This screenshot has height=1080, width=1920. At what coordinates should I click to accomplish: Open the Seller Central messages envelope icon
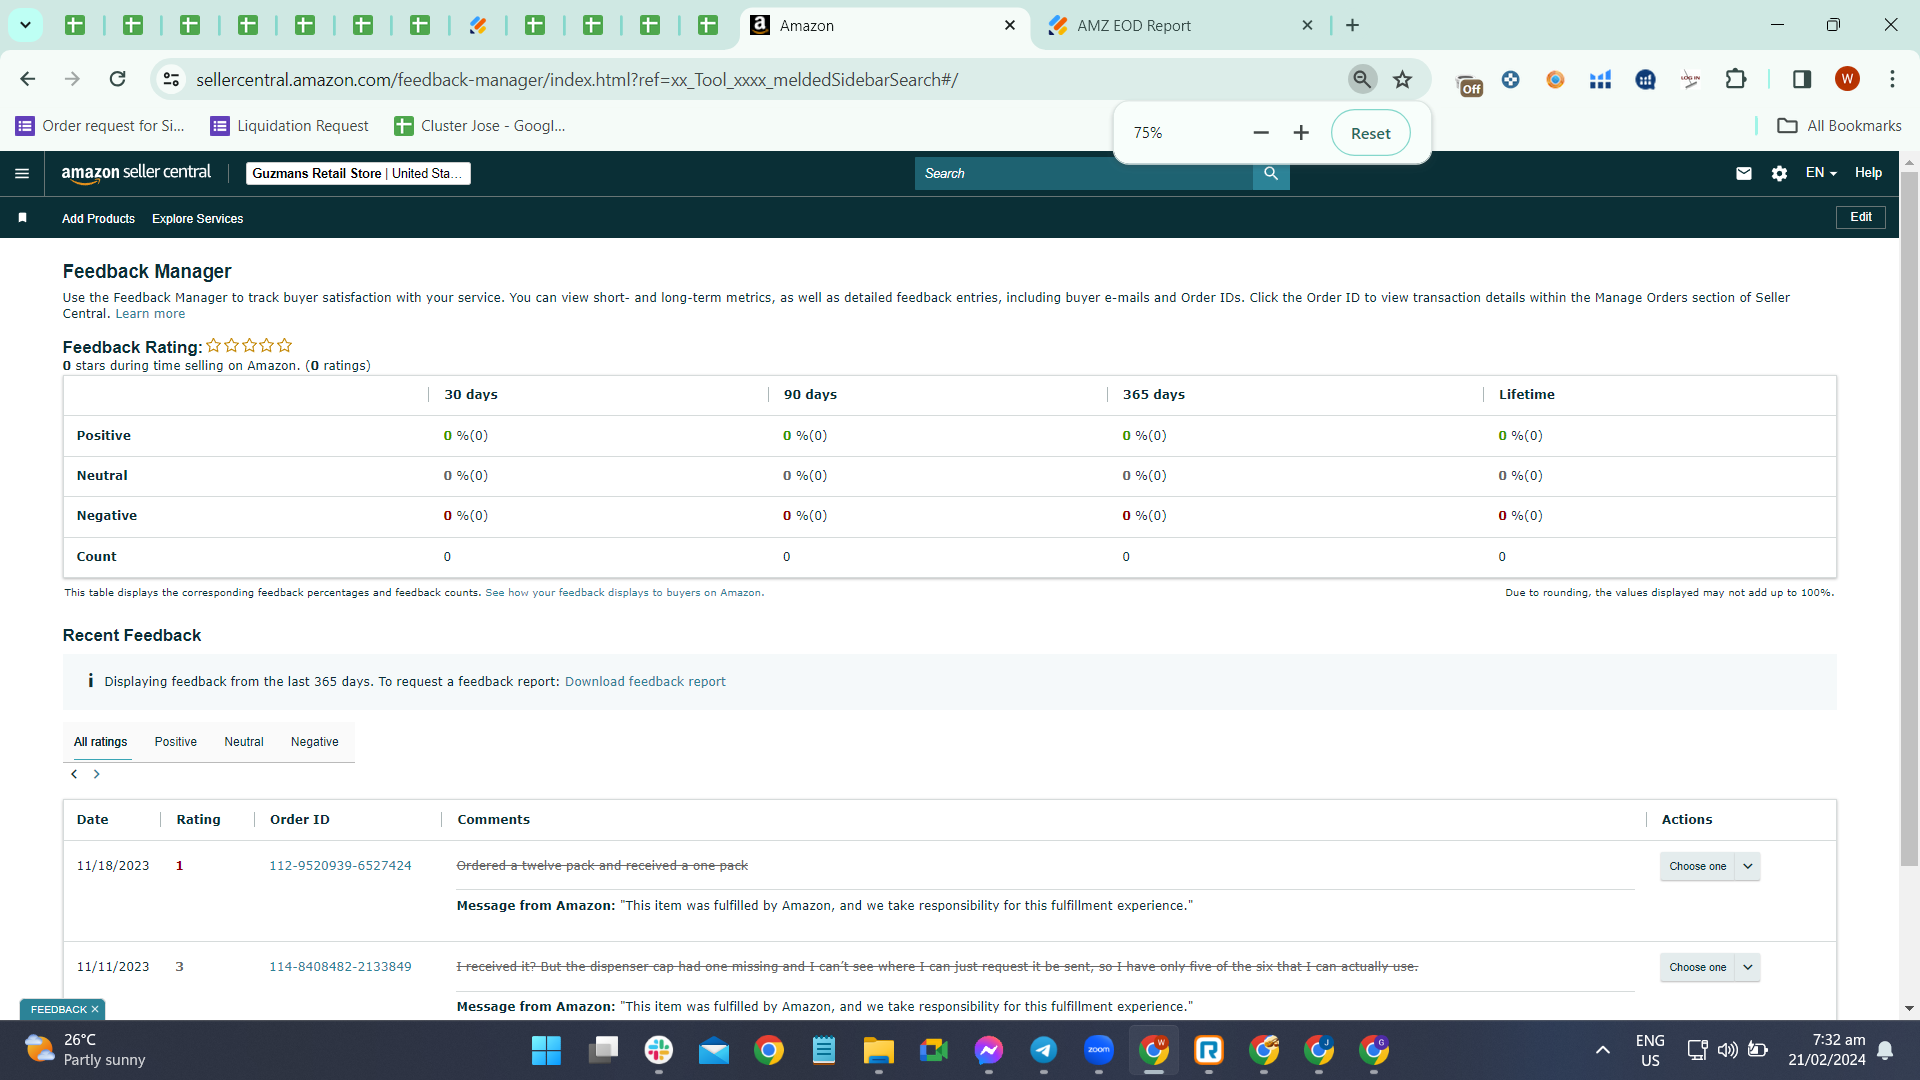[x=1744, y=173]
